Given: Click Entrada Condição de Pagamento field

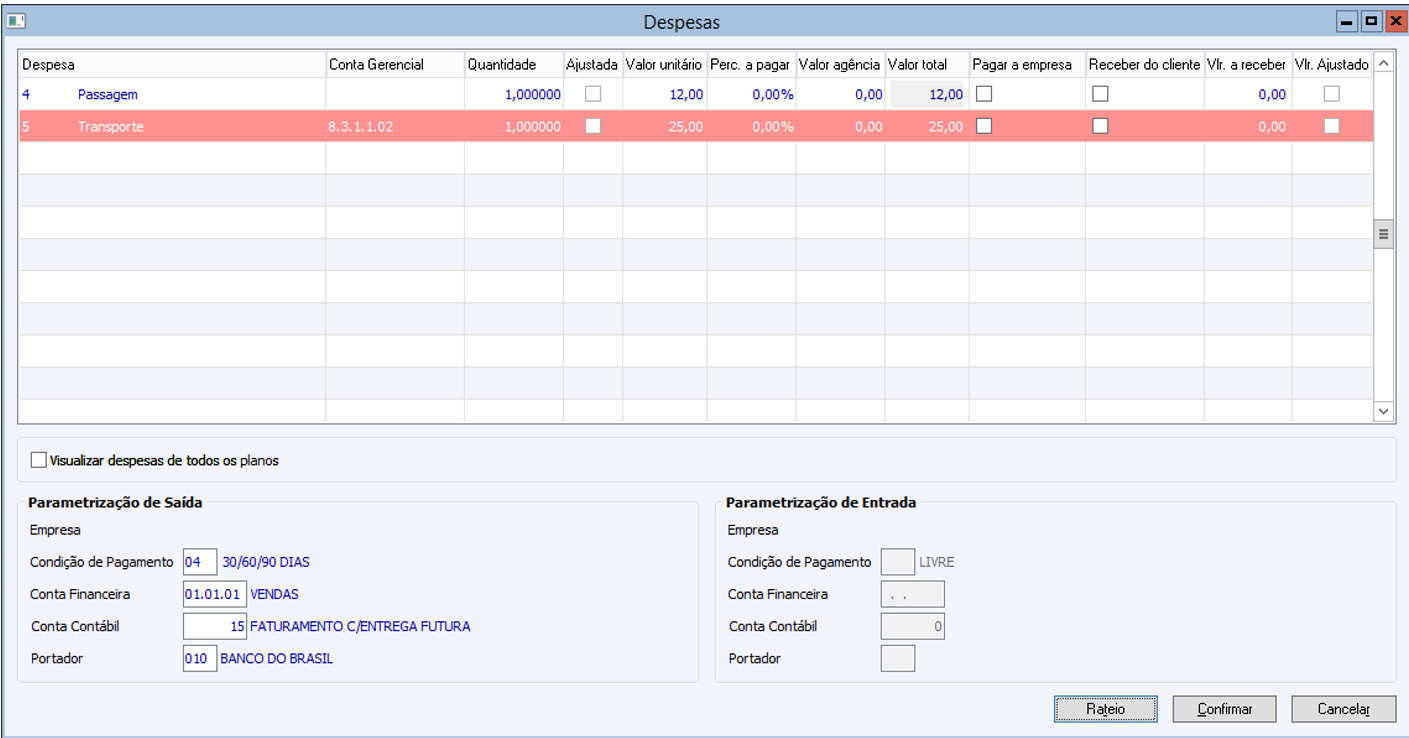Looking at the screenshot, I should coord(897,562).
